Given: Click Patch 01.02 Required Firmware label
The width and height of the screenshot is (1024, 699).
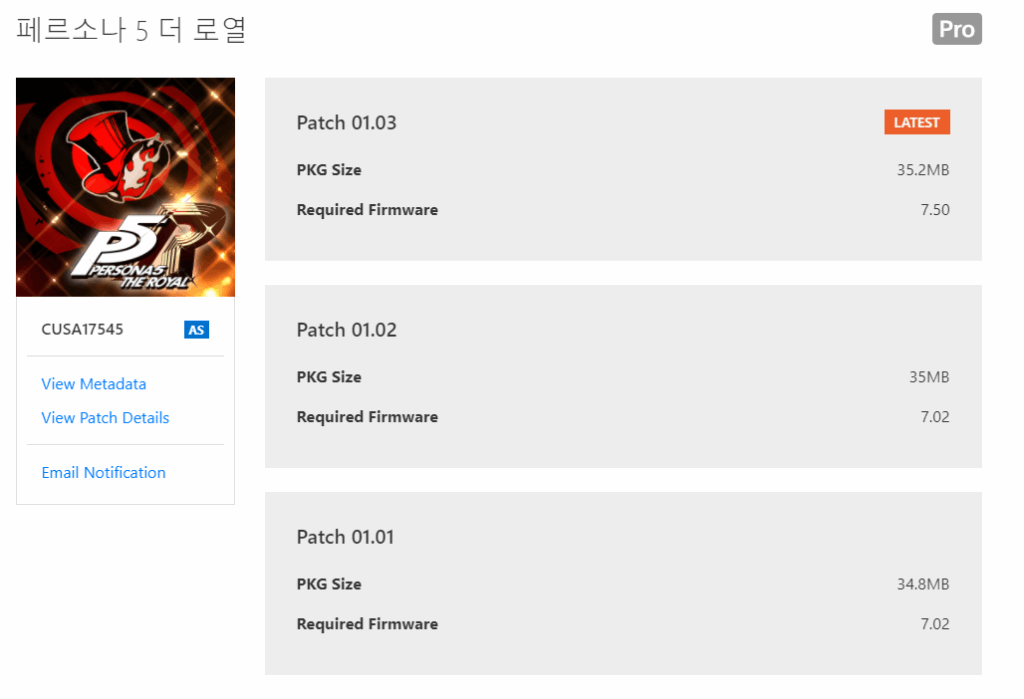Looking at the screenshot, I should point(367,417).
